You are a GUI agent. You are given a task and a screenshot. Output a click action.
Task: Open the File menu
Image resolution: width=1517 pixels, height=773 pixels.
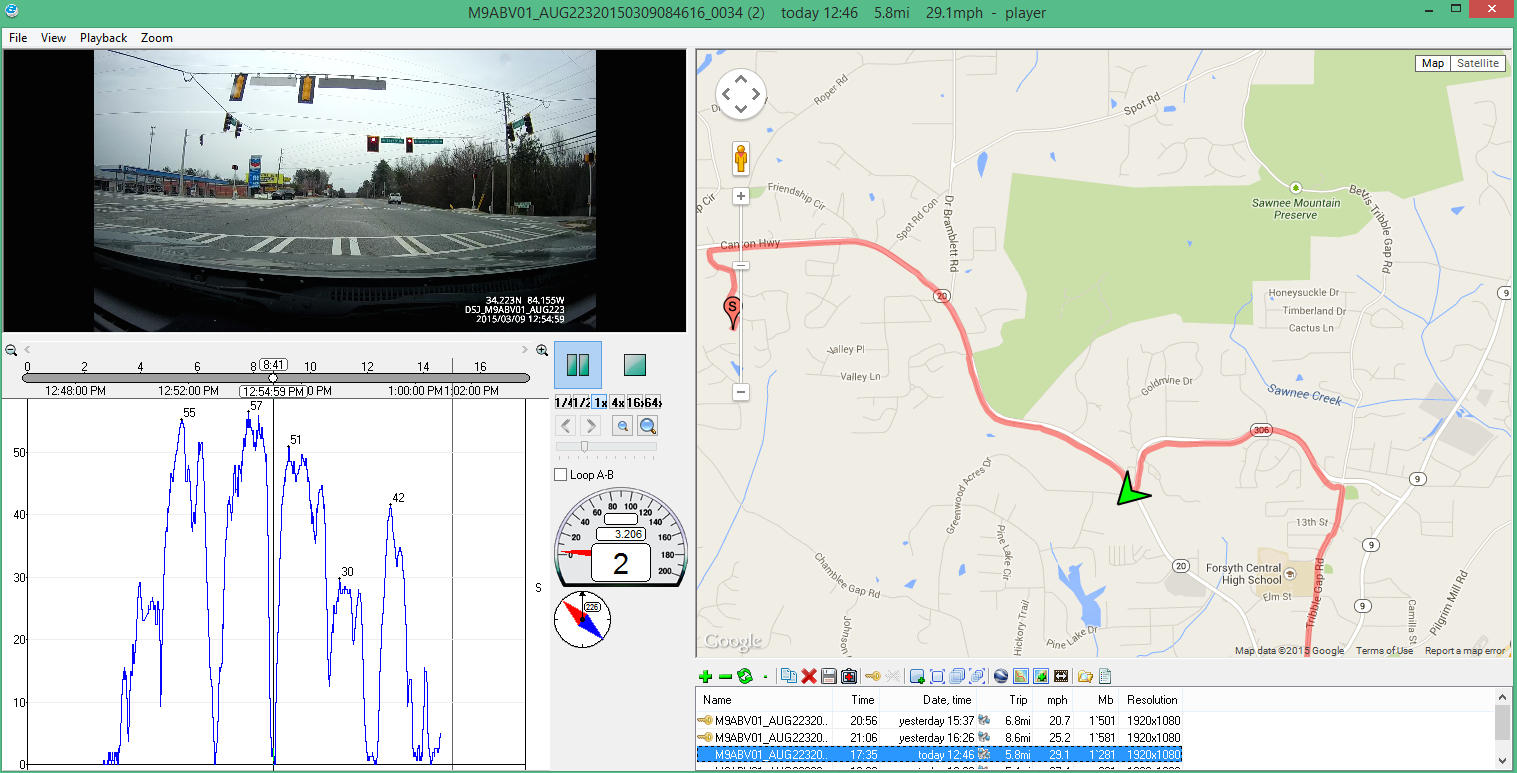(x=18, y=38)
